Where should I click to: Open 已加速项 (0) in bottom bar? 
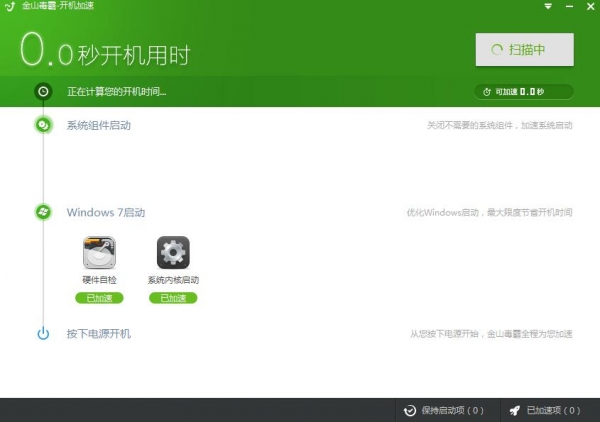pos(550,410)
